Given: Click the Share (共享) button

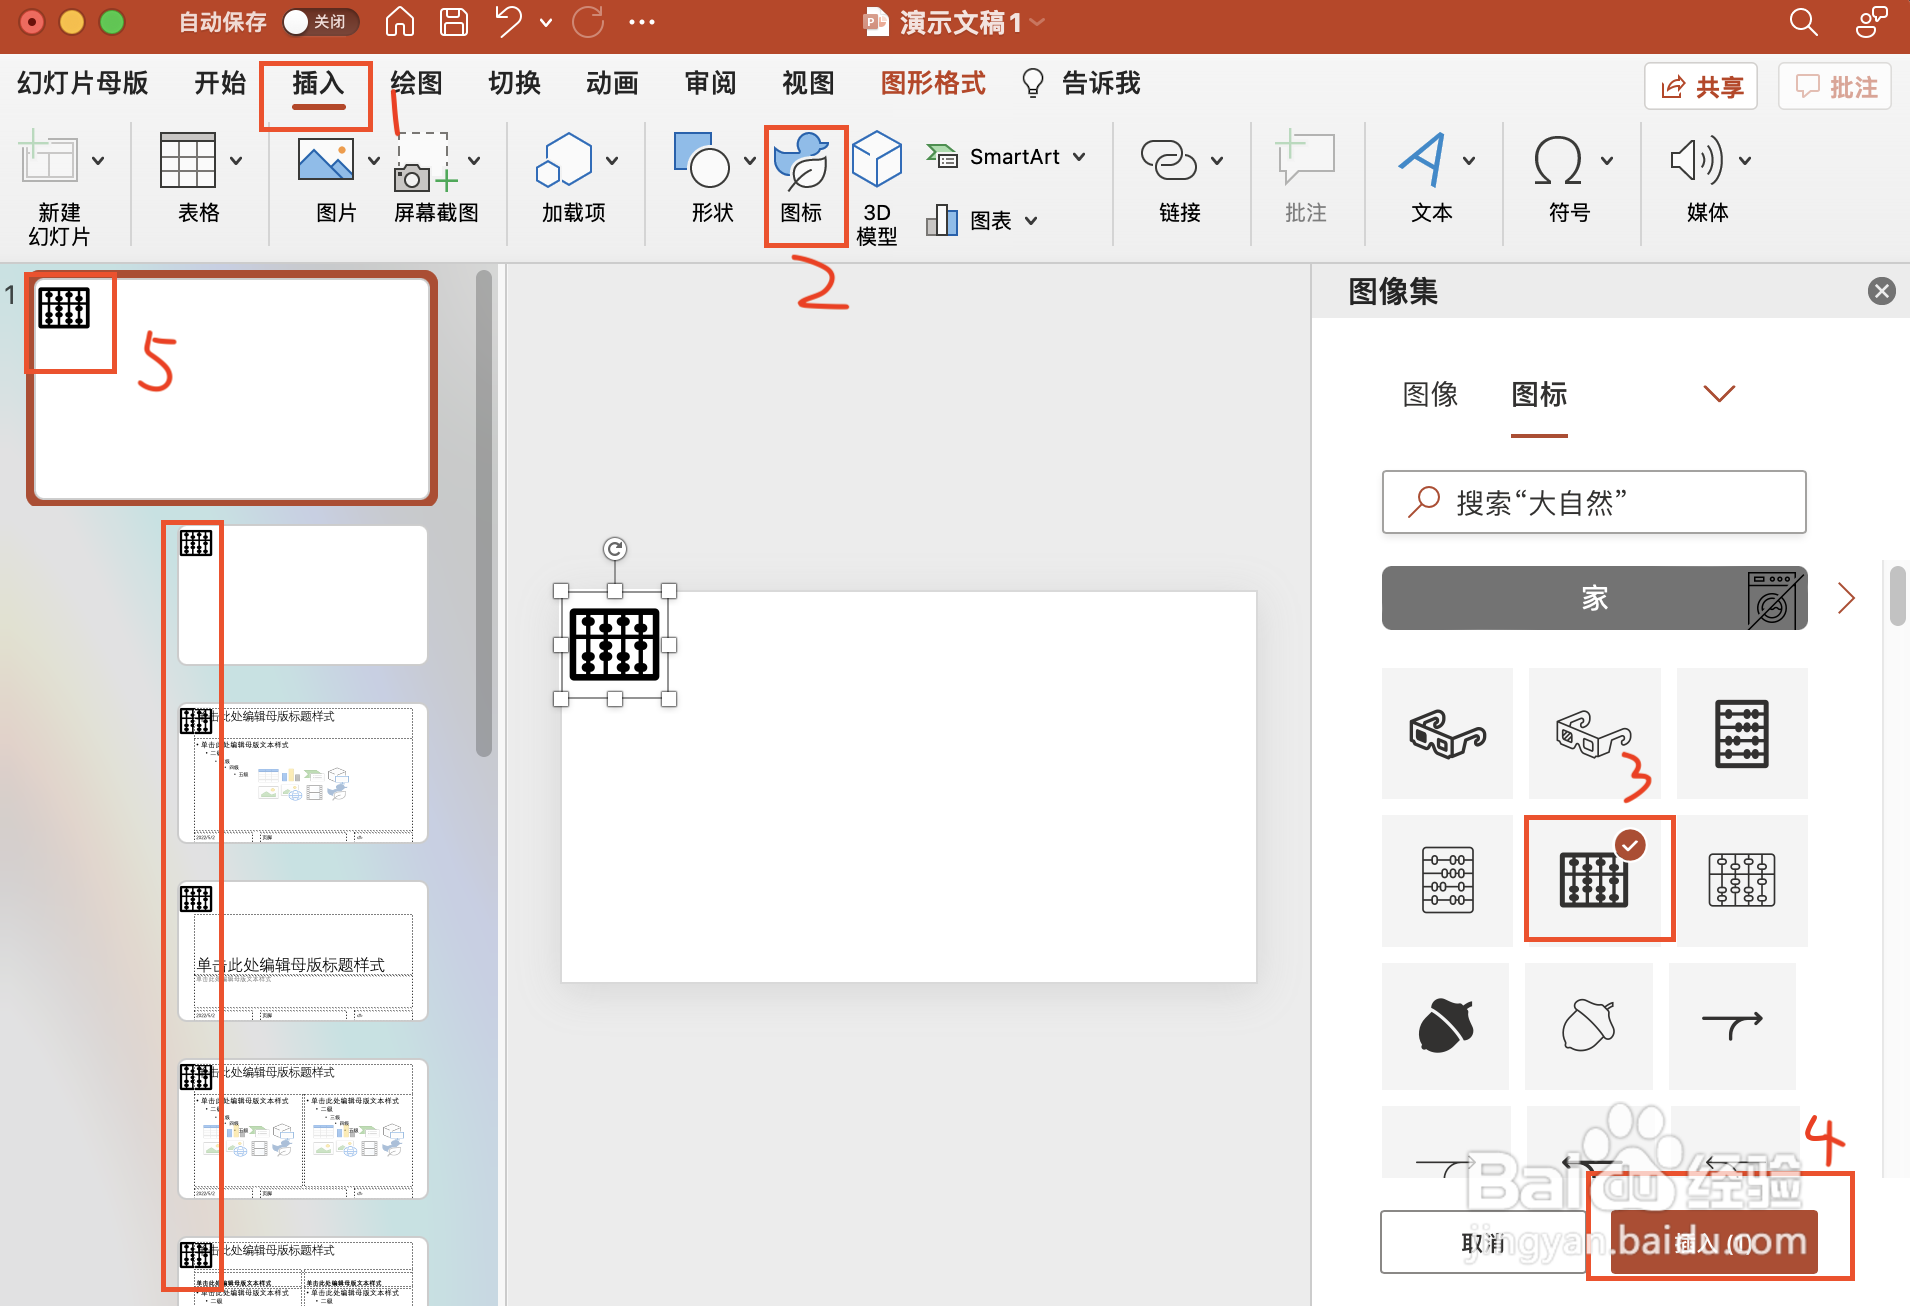Looking at the screenshot, I should coord(1701,87).
